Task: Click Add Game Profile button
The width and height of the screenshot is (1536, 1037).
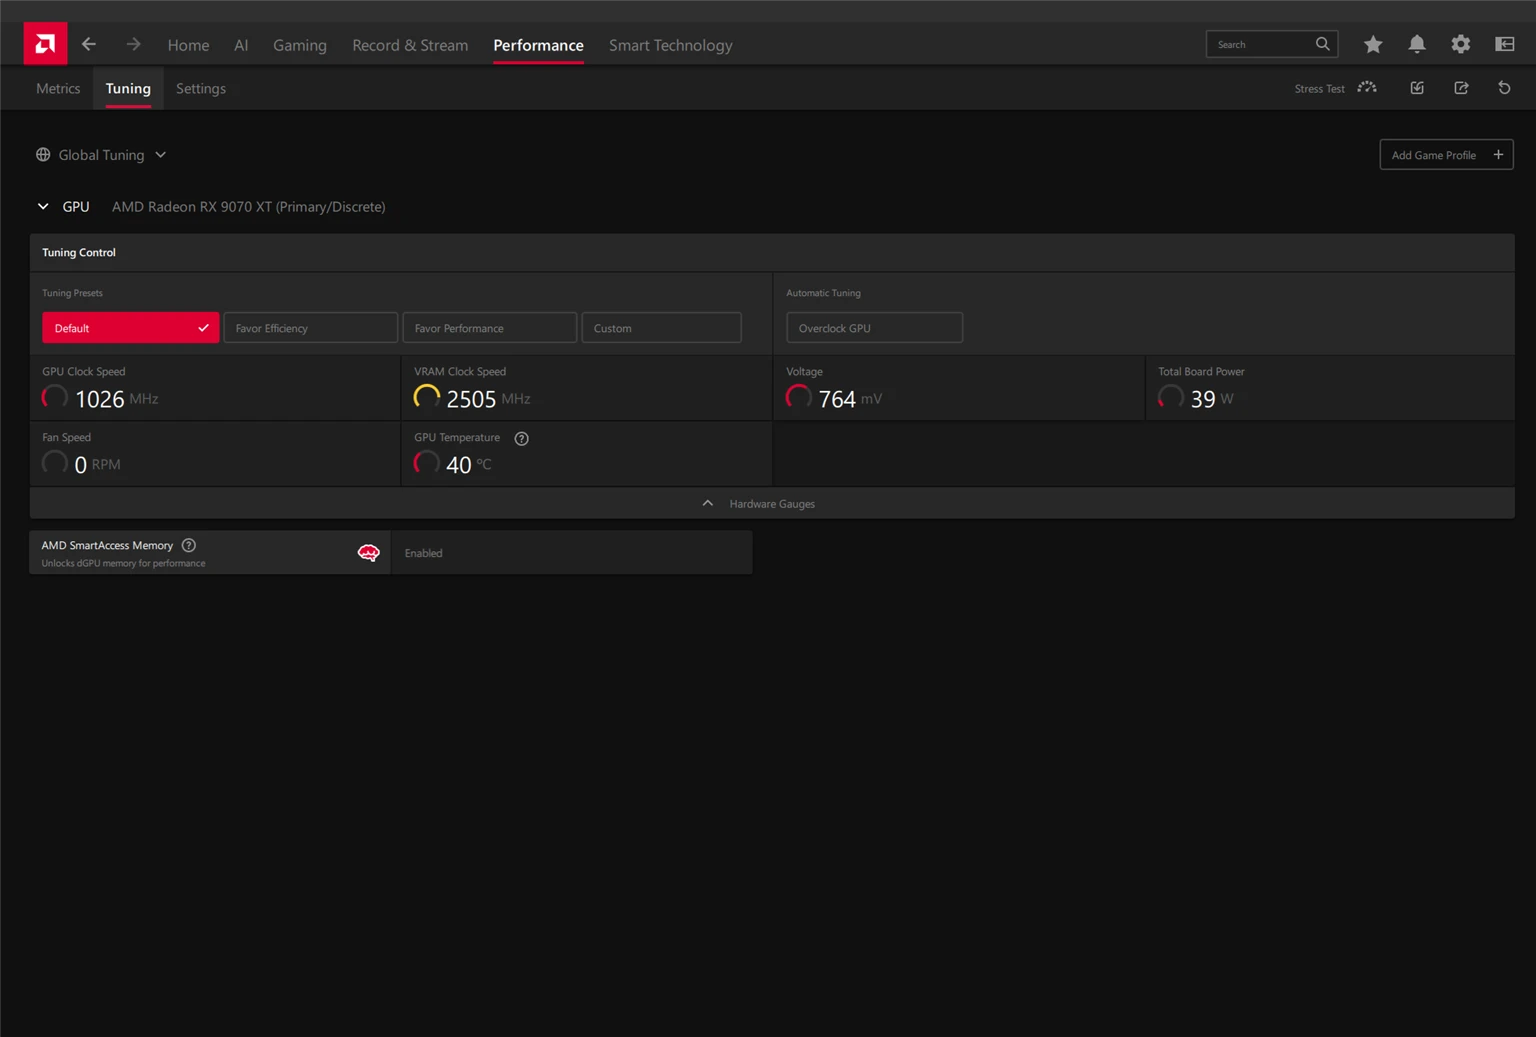Action: point(1446,155)
